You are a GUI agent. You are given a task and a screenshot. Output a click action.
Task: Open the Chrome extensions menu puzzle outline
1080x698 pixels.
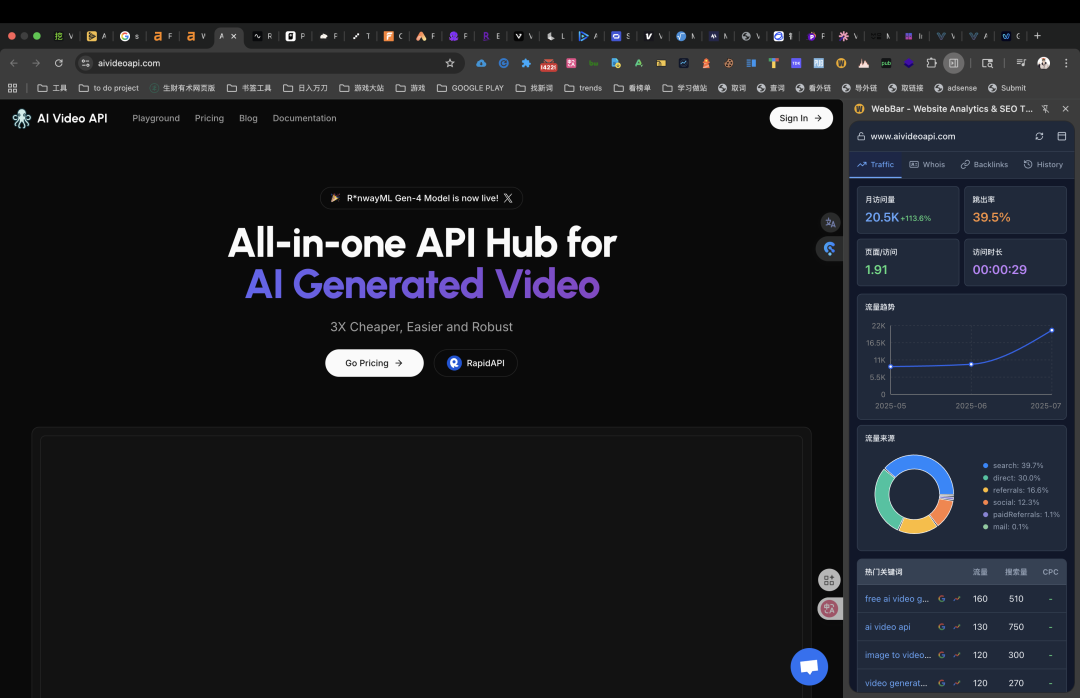tap(931, 63)
